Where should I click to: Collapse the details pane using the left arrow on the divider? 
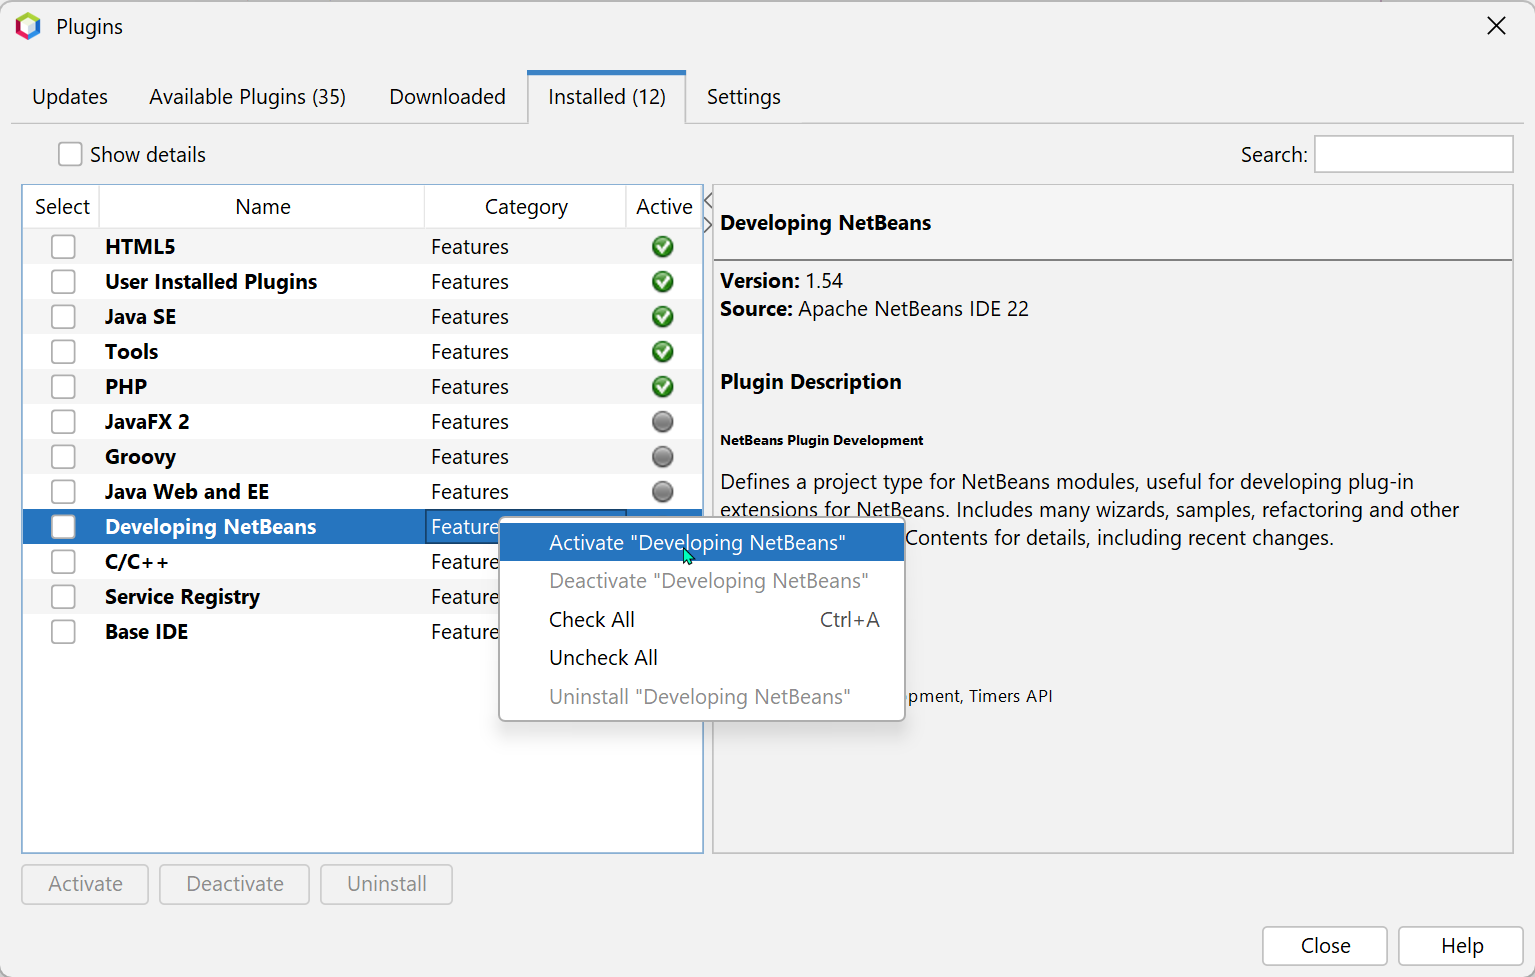[708, 201]
